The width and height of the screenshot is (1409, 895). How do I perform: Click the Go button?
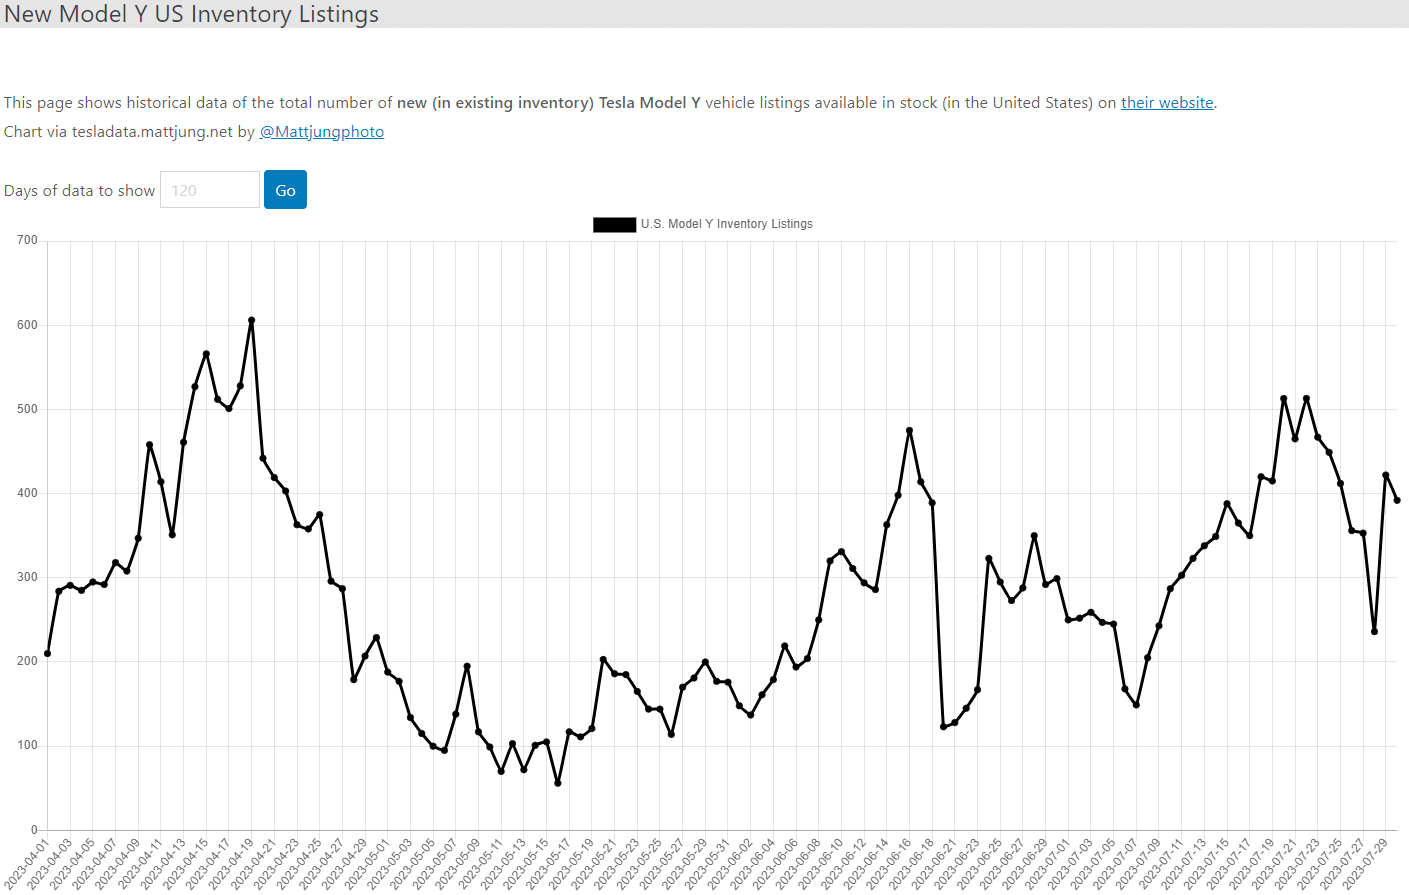[285, 190]
